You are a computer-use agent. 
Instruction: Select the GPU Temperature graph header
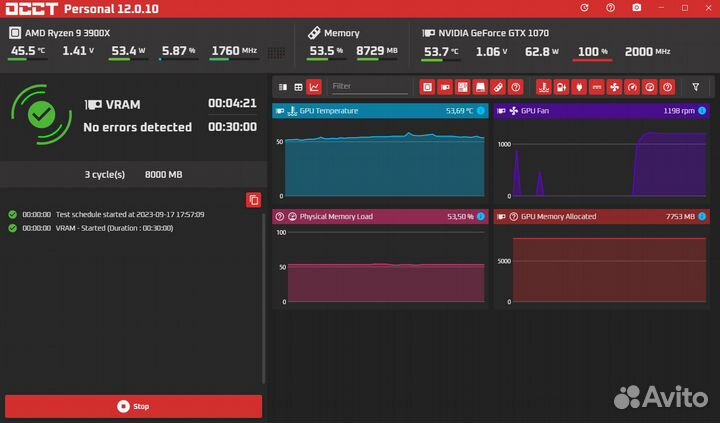click(380, 111)
